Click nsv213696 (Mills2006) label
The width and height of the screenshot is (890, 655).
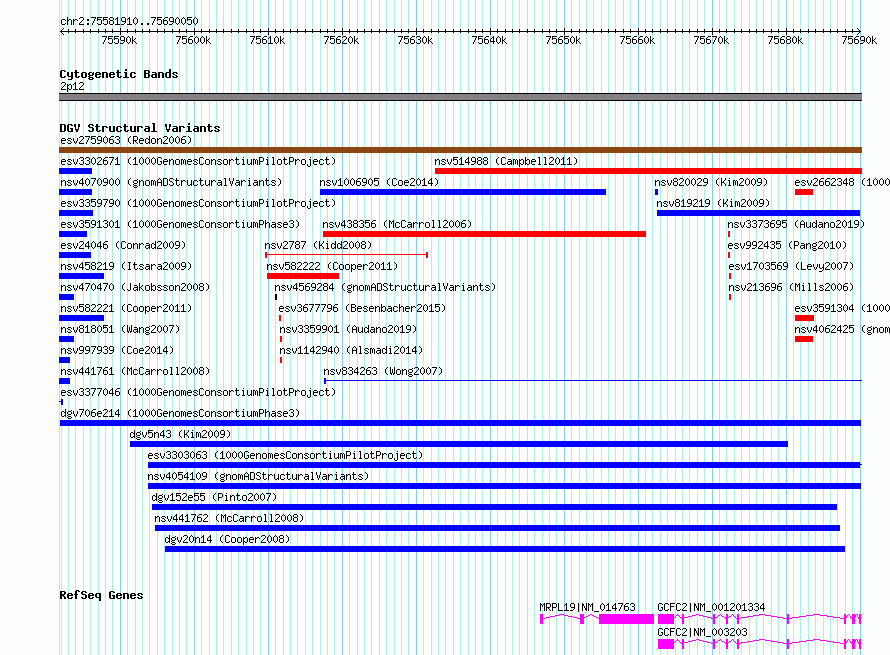[x=791, y=287]
